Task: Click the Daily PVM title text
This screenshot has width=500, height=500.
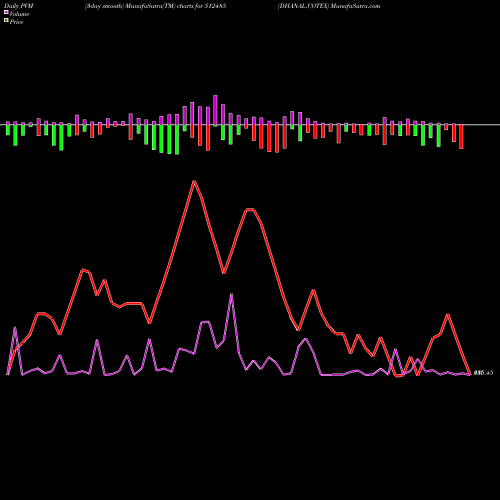Action: coord(19,6)
